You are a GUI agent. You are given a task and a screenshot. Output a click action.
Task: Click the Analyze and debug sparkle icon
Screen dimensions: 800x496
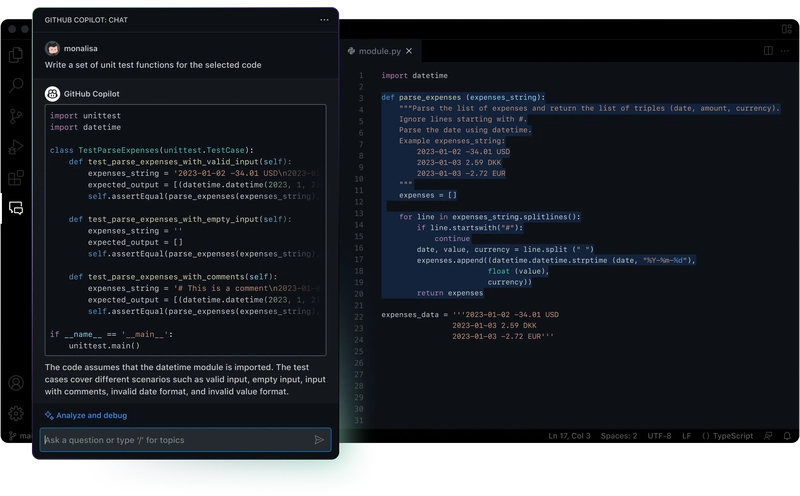[x=49, y=415]
